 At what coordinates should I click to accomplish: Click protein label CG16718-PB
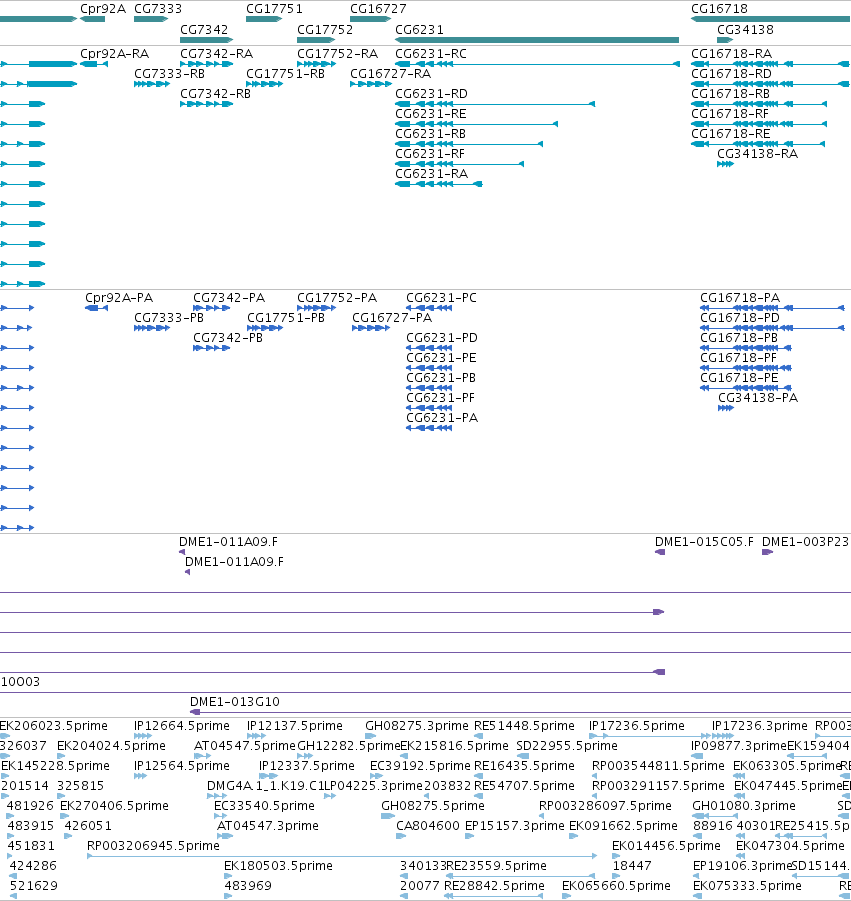tap(739, 338)
